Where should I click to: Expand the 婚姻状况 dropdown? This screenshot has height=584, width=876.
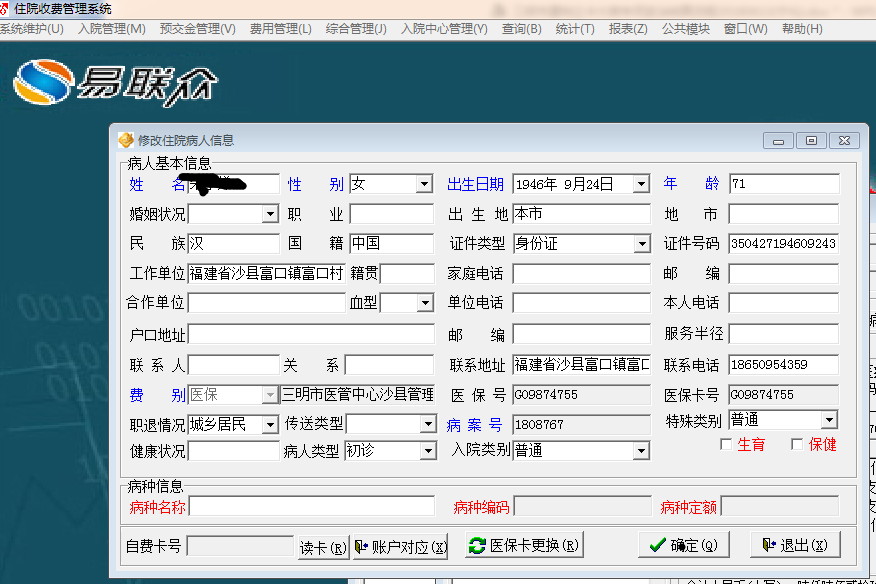point(270,214)
